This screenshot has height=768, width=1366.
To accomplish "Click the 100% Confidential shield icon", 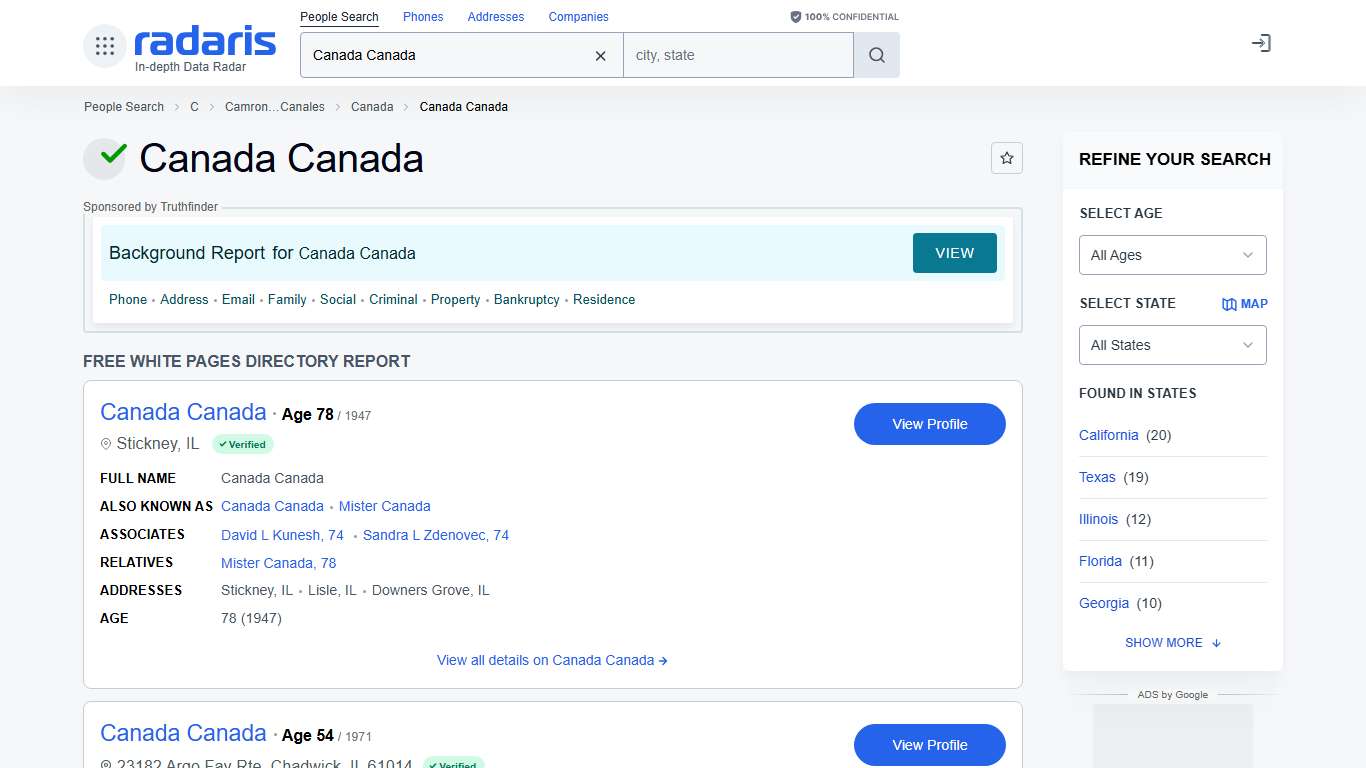I will [x=795, y=16].
